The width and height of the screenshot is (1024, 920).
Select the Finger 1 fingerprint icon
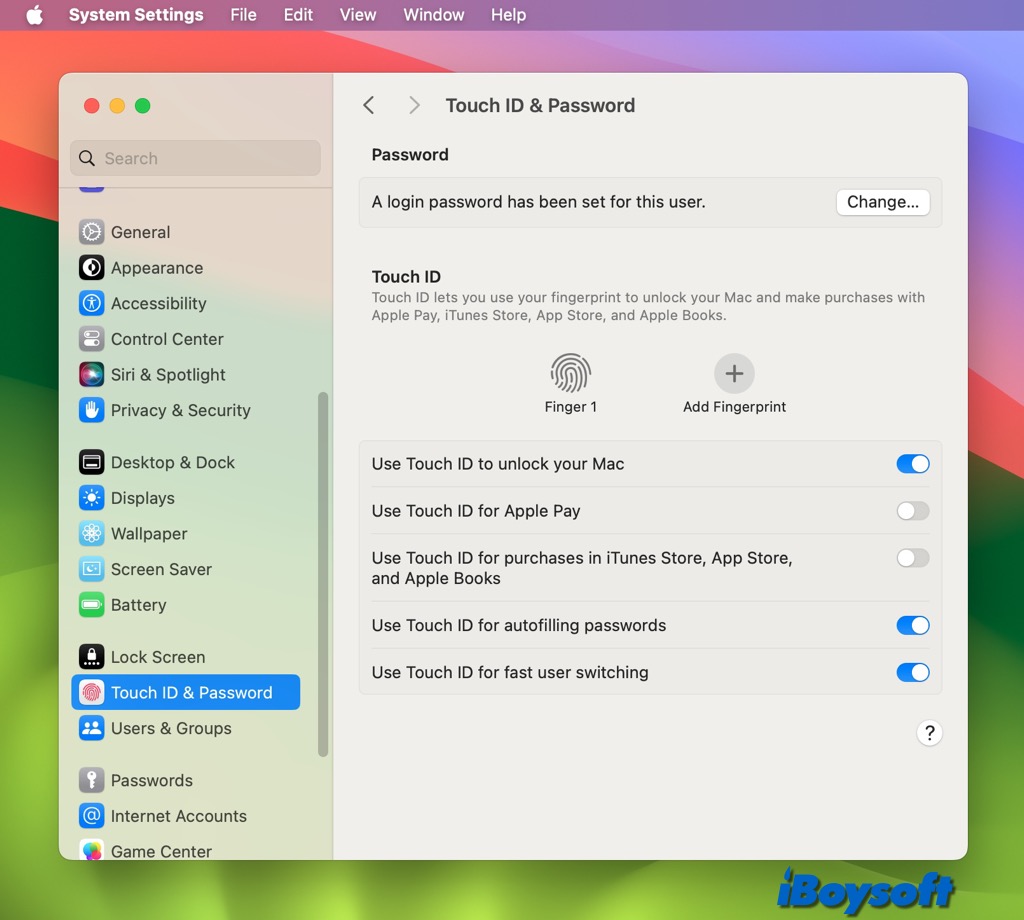pos(571,371)
